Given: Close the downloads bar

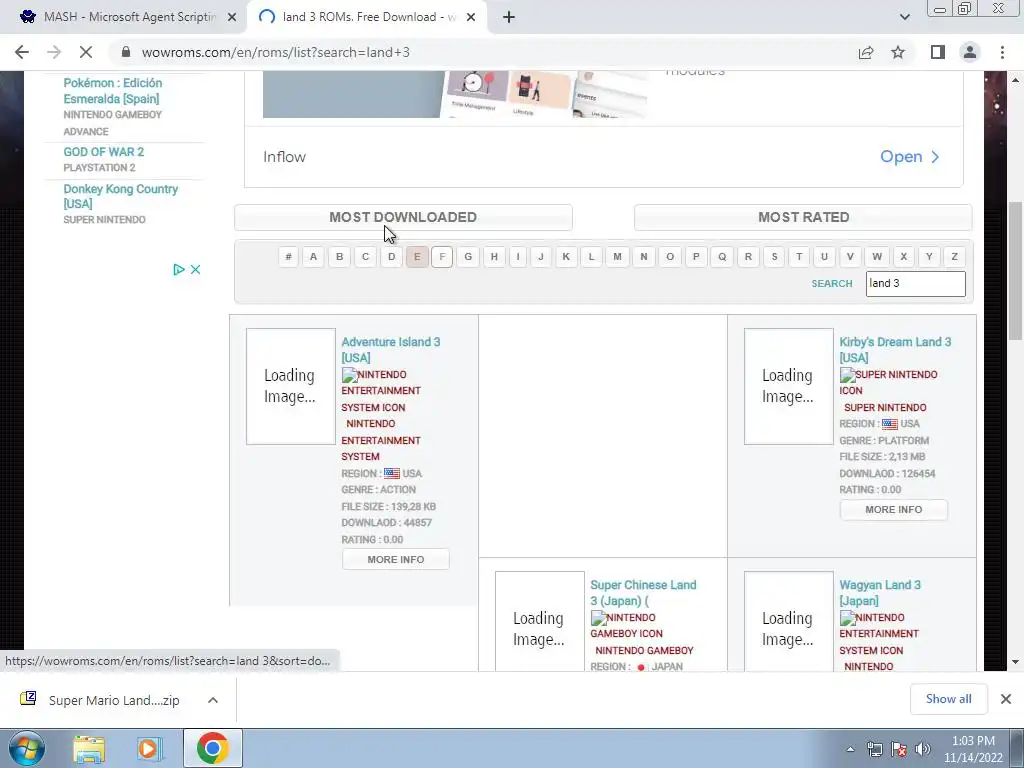Looking at the screenshot, I should point(1006,699).
